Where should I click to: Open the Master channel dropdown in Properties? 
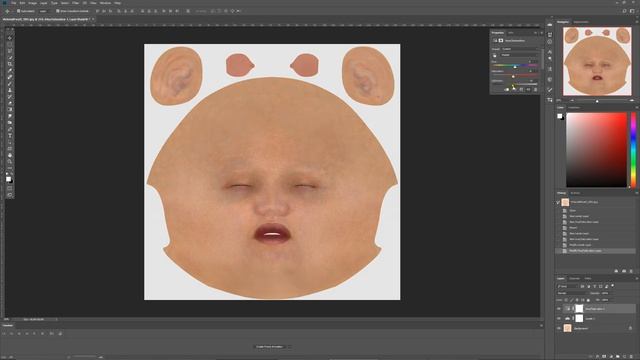(x=520, y=55)
